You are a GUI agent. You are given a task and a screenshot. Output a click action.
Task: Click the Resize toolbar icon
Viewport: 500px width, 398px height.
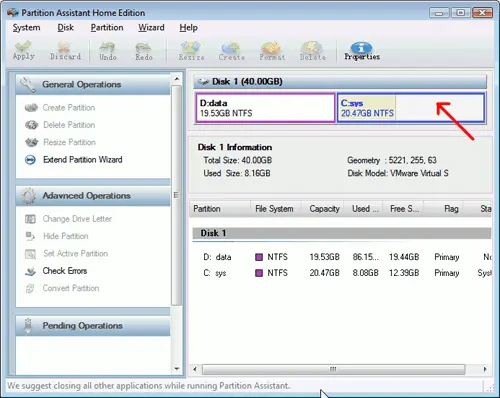pyautogui.click(x=191, y=51)
